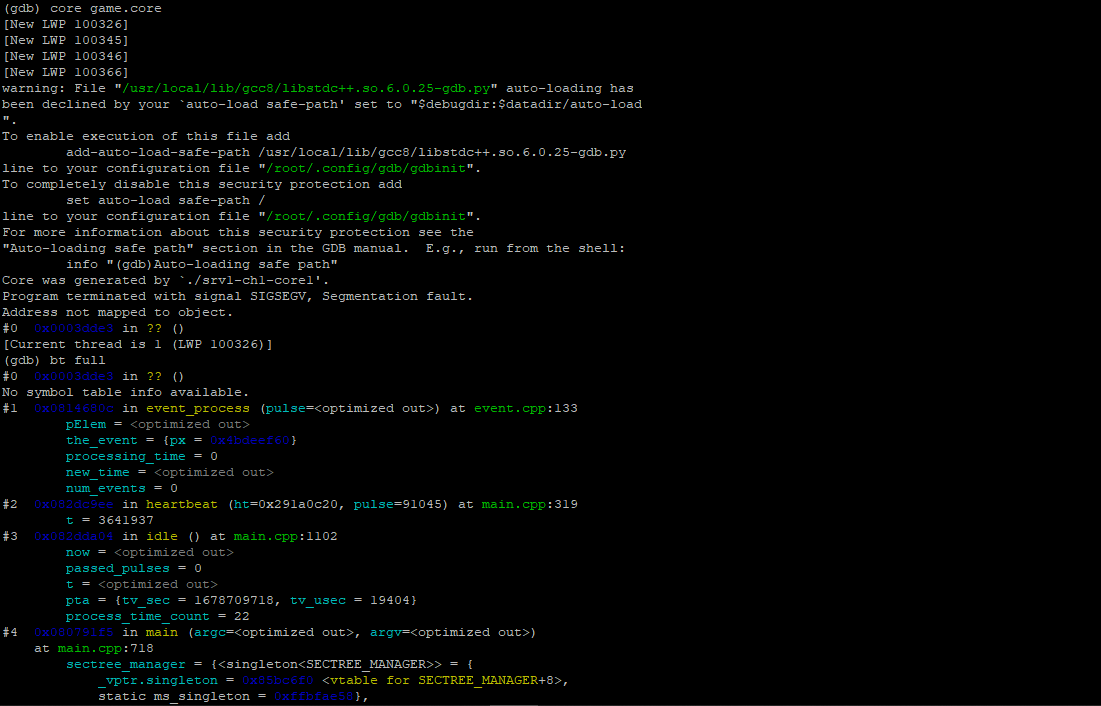Image resolution: width=1101 pixels, height=706 pixels.
Task: Click the 'ht=0x291a0c20' argument
Action: (290, 504)
